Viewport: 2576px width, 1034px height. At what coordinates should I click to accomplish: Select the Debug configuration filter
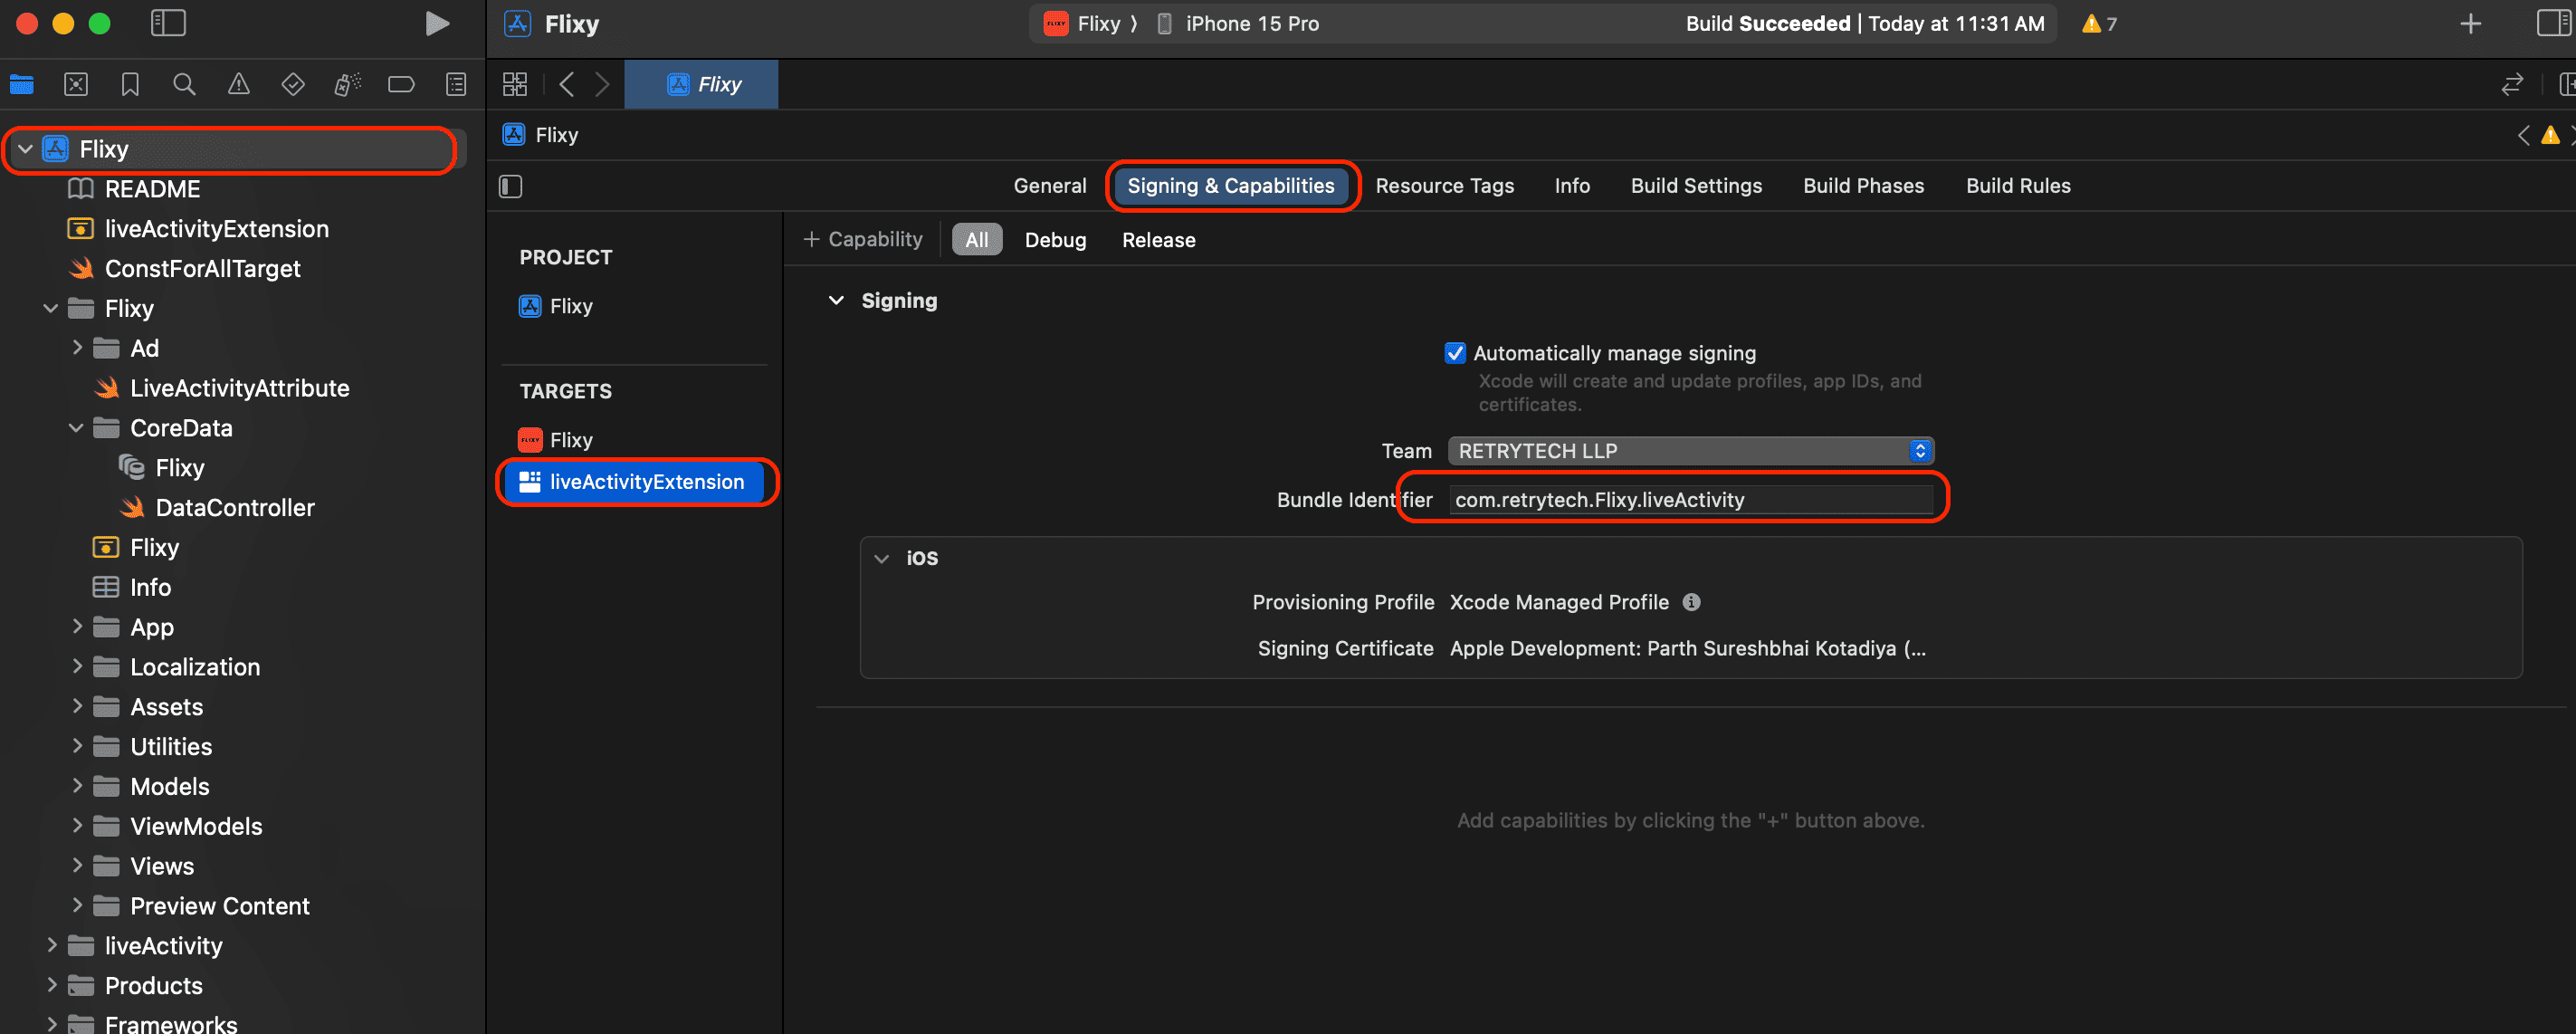pos(1055,240)
